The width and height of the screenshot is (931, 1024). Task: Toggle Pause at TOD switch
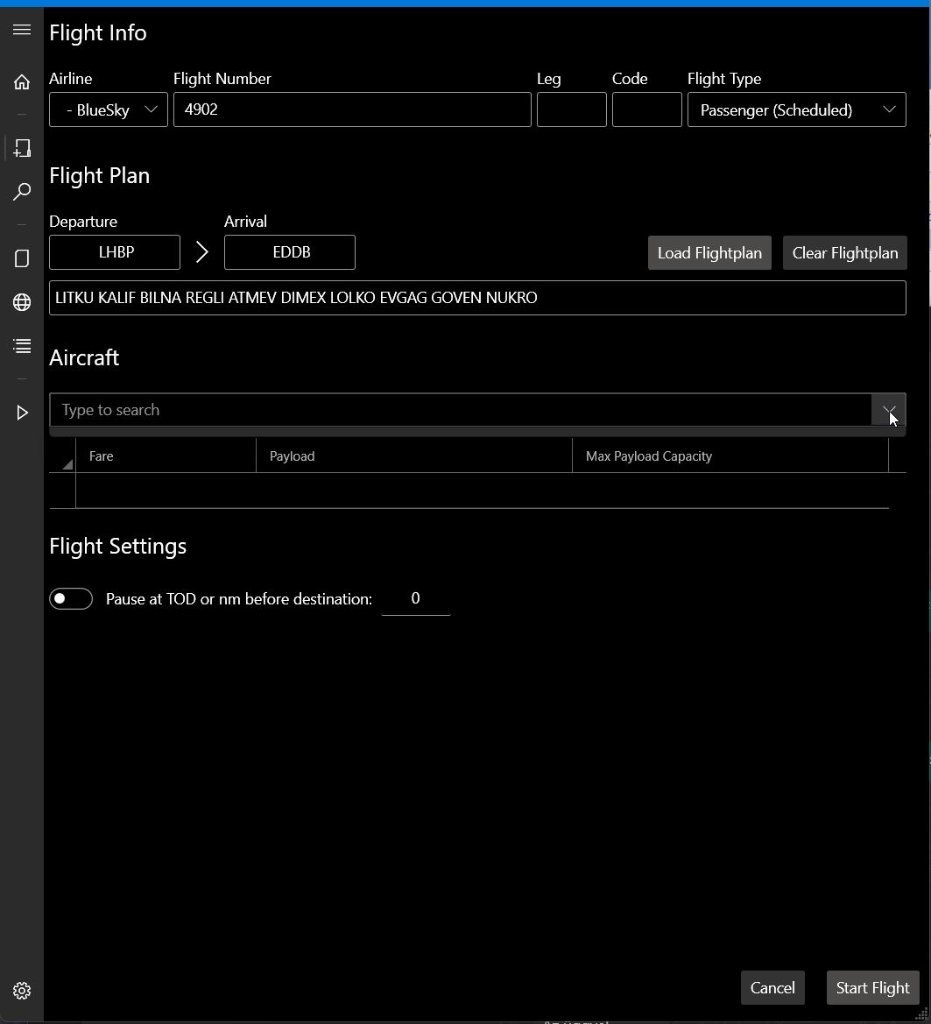(71, 599)
